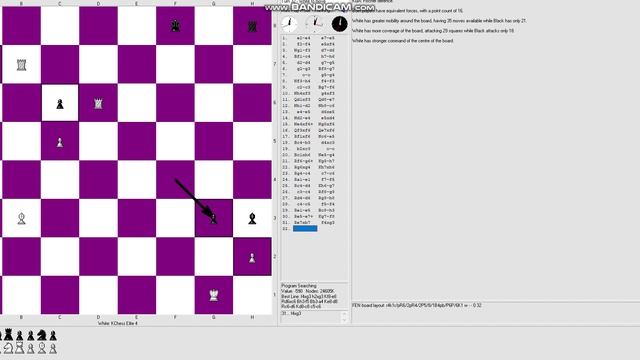The width and height of the screenshot is (640, 360).
Task: Click the 'White has greater mobility' commentary line
Action: pos(439,20)
